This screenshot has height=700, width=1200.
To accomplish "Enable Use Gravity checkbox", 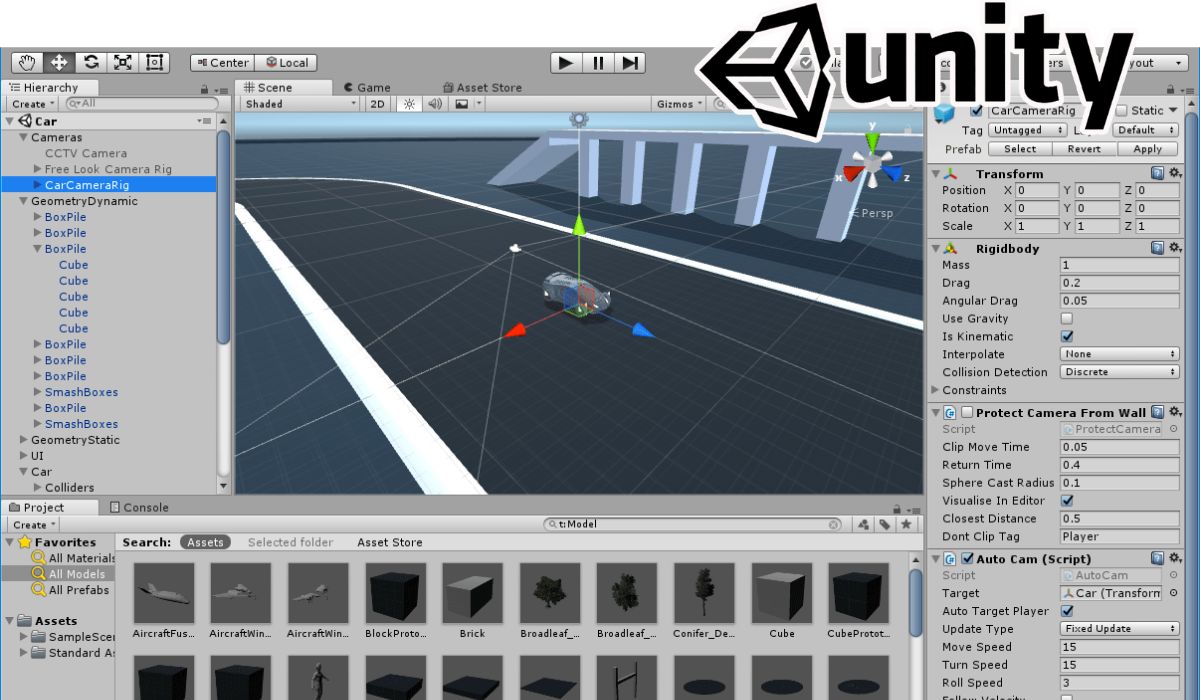I will click(x=1067, y=319).
